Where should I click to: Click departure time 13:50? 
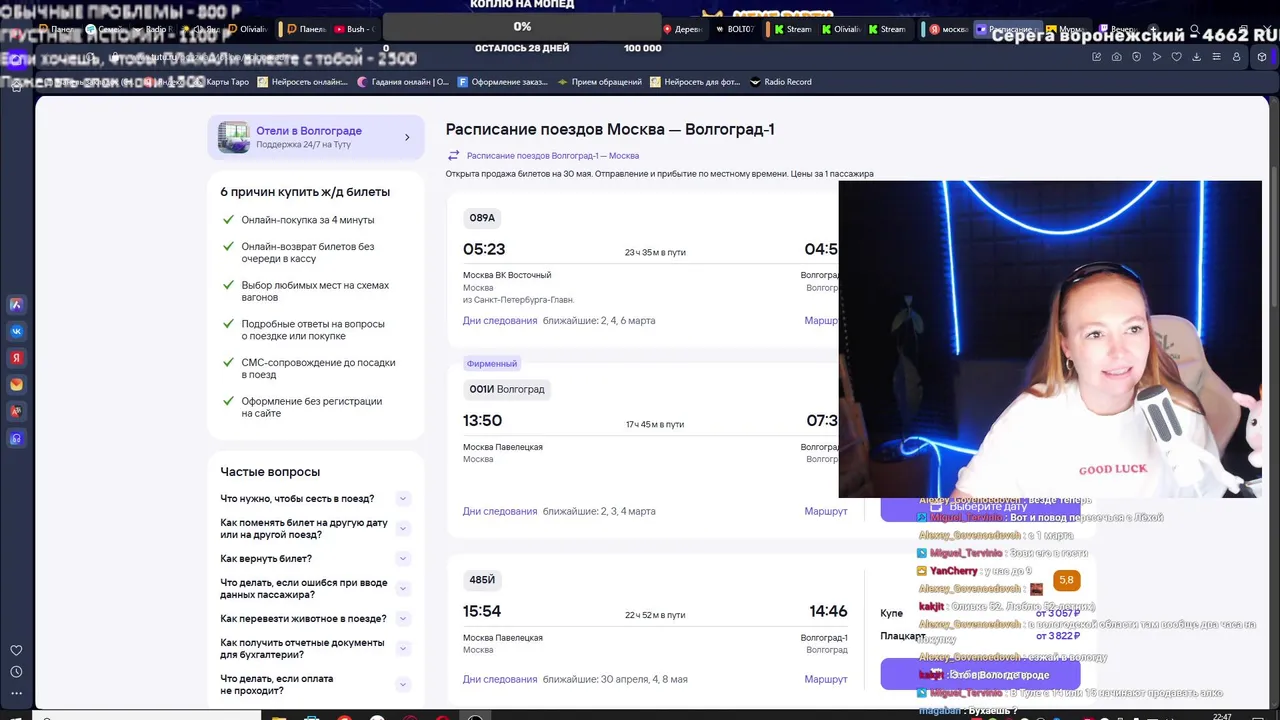click(482, 421)
